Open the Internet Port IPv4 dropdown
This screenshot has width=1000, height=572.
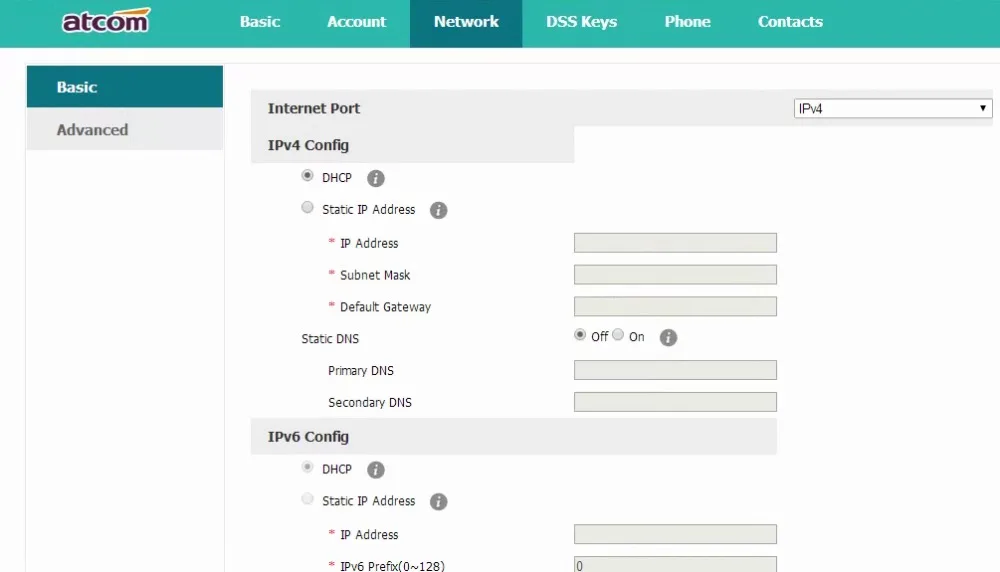(x=892, y=108)
